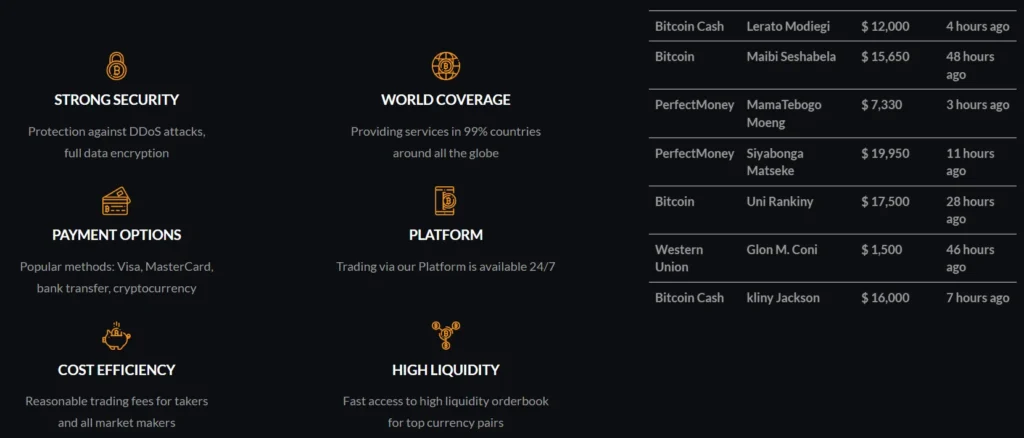
Task: Click the credit card Payment Options icon
Action: pos(116,203)
